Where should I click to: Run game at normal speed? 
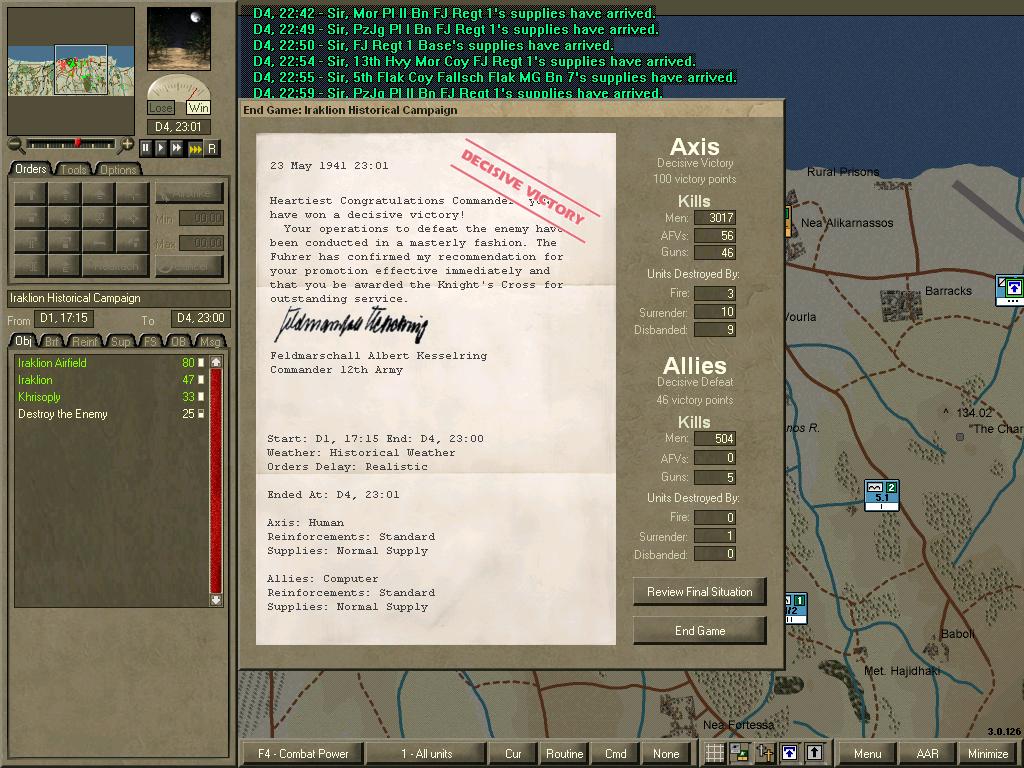pyautogui.click(x=161, y=148)
